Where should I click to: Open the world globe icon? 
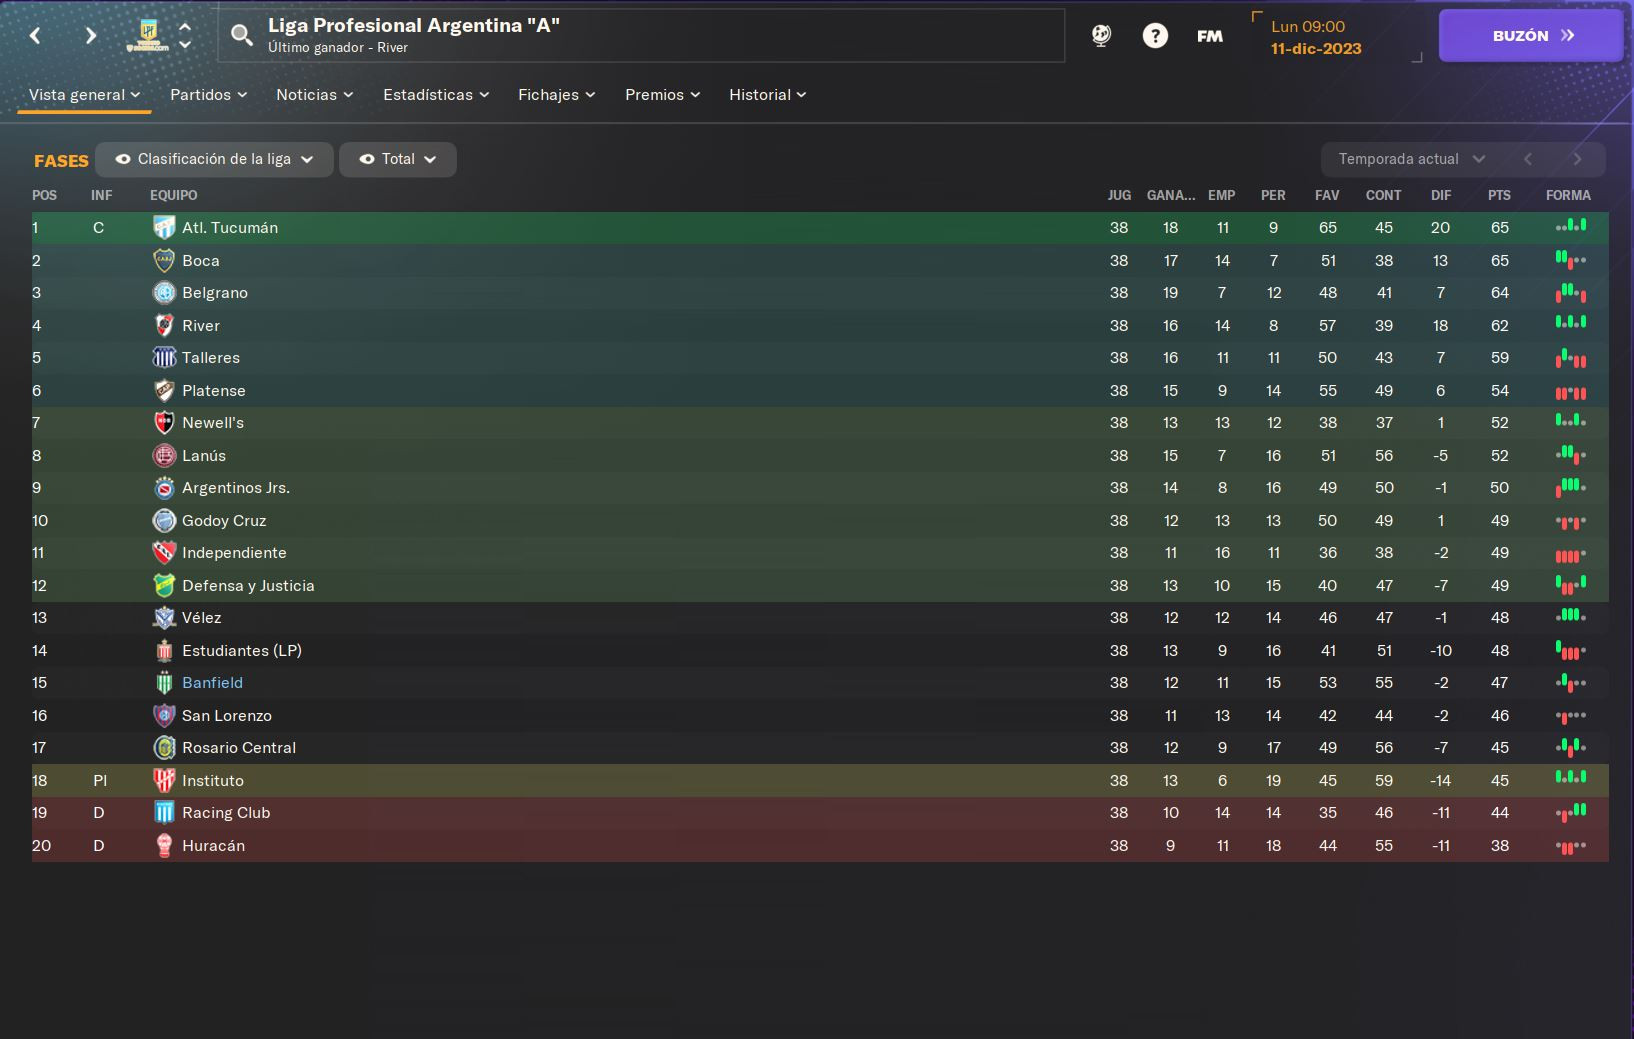pos(1101,36)
